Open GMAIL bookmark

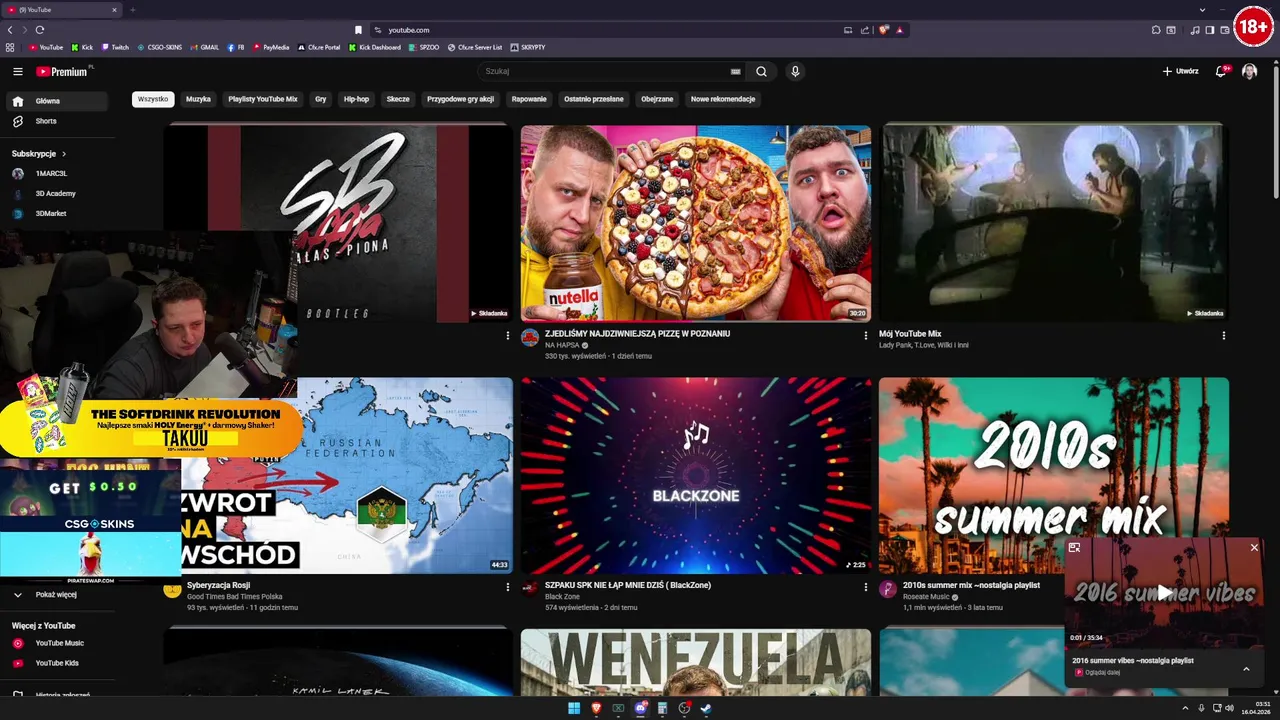coord(204,47)
